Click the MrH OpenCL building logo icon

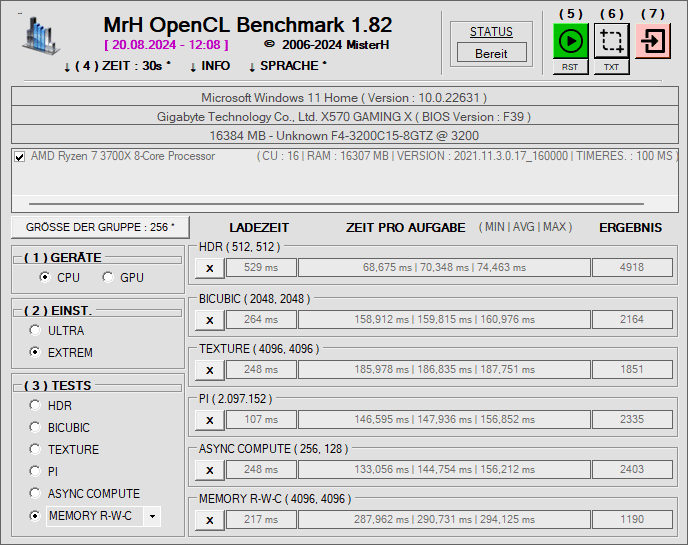click(41, 36)
